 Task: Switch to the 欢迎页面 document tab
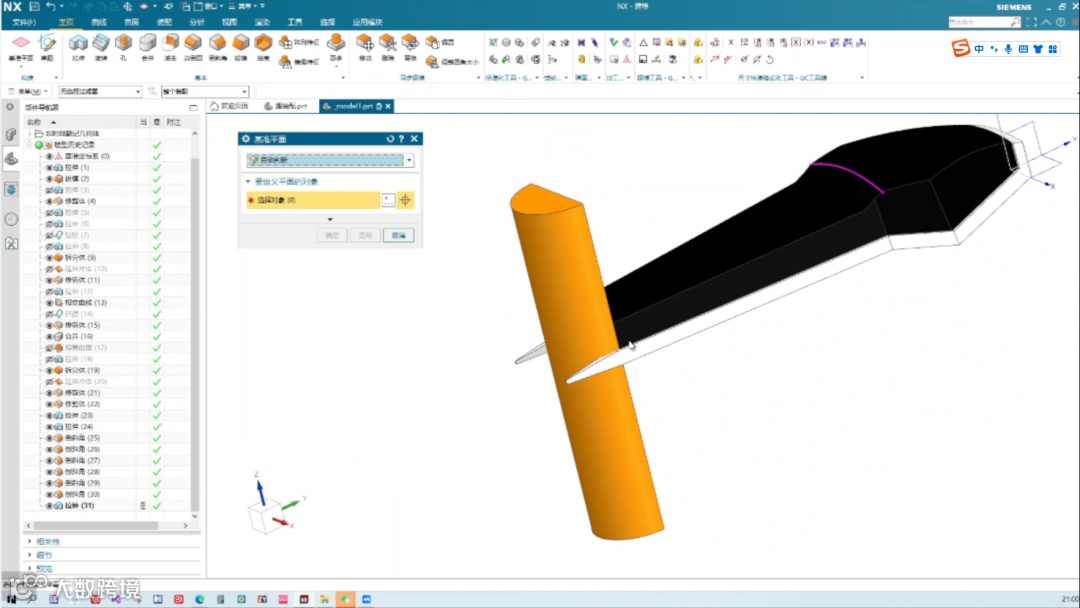[x=229, y=106]
